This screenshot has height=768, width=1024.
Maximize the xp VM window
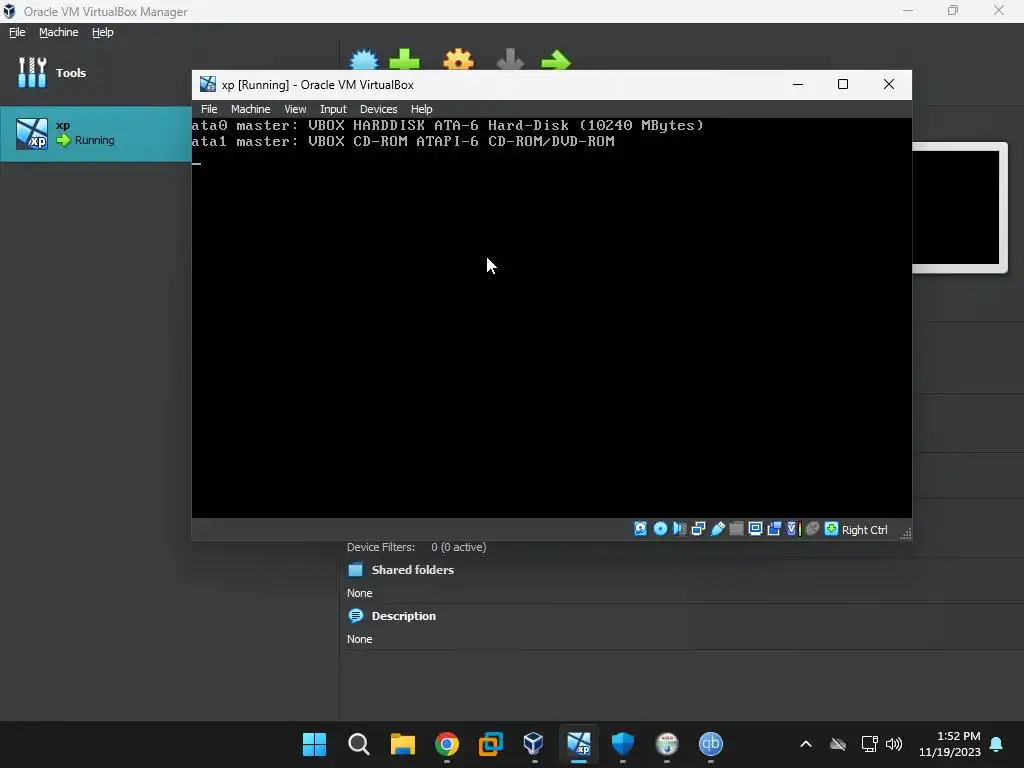843,84
